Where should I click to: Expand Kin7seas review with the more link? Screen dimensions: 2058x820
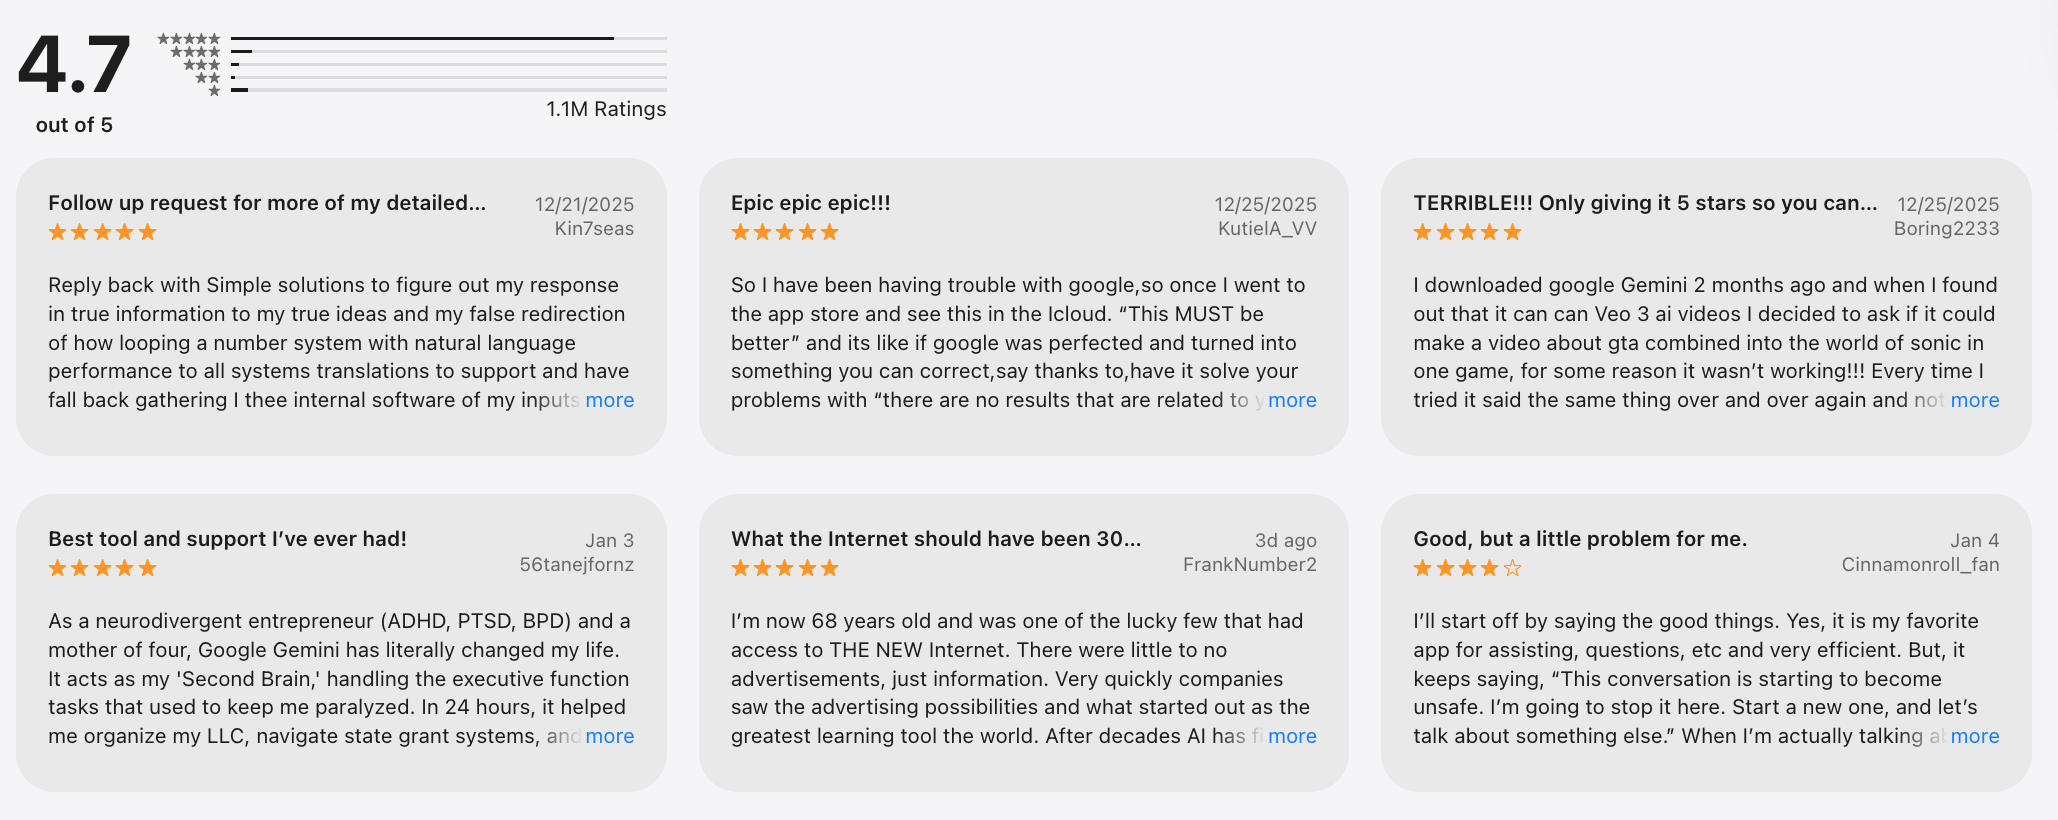610,400
